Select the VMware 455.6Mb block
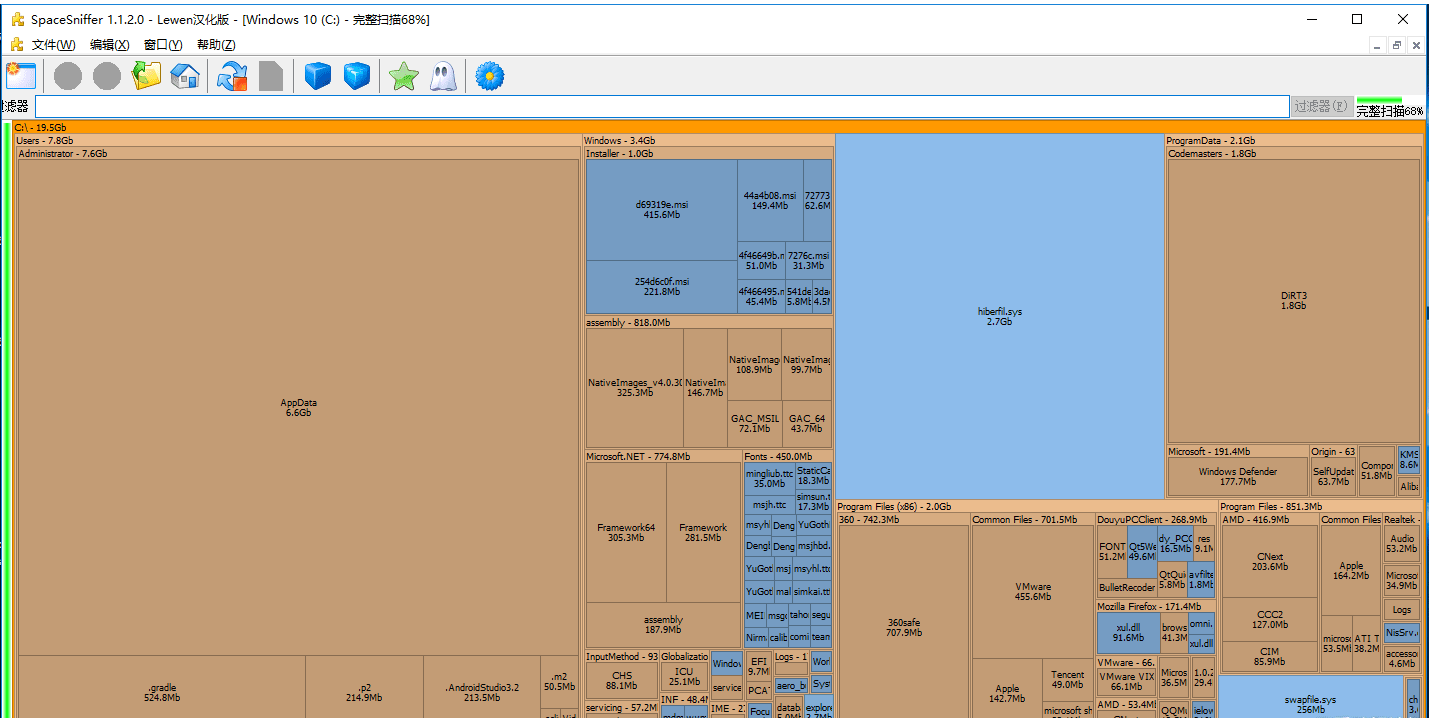1429x718 pixels. point(1033,592)
